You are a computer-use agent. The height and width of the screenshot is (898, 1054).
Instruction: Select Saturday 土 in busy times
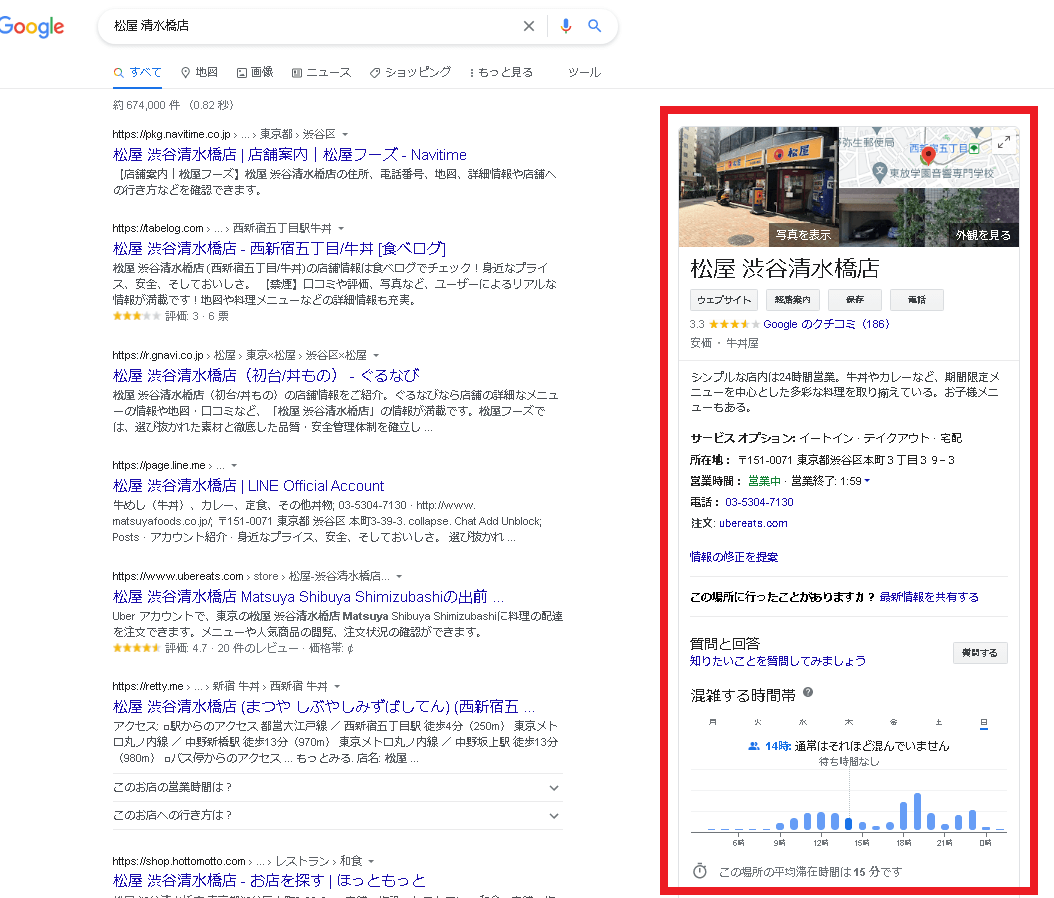tap(938, 723)
